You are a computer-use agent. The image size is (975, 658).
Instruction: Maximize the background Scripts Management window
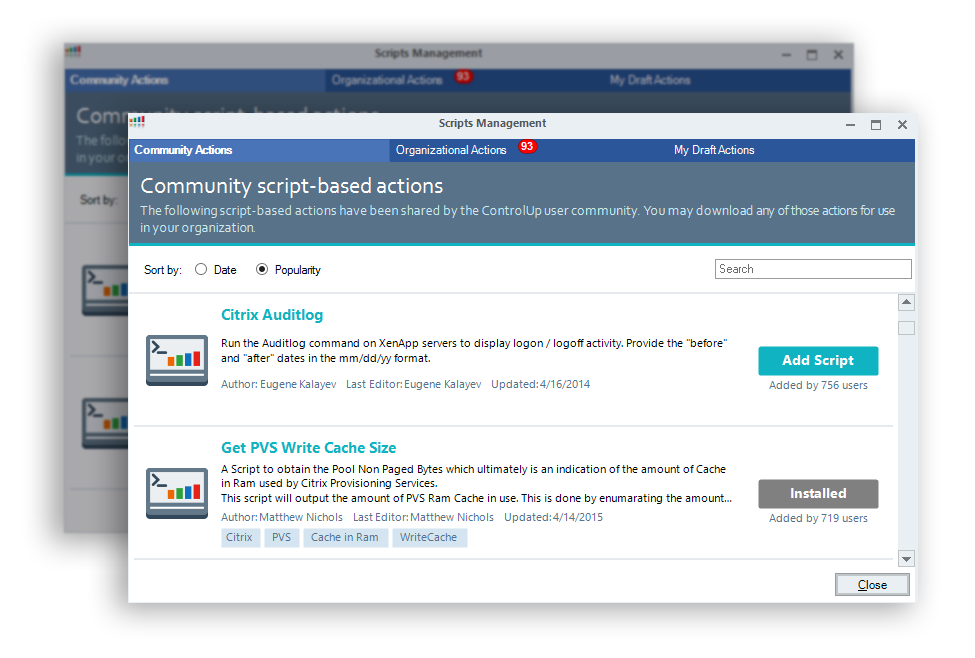tap(811, 55)
